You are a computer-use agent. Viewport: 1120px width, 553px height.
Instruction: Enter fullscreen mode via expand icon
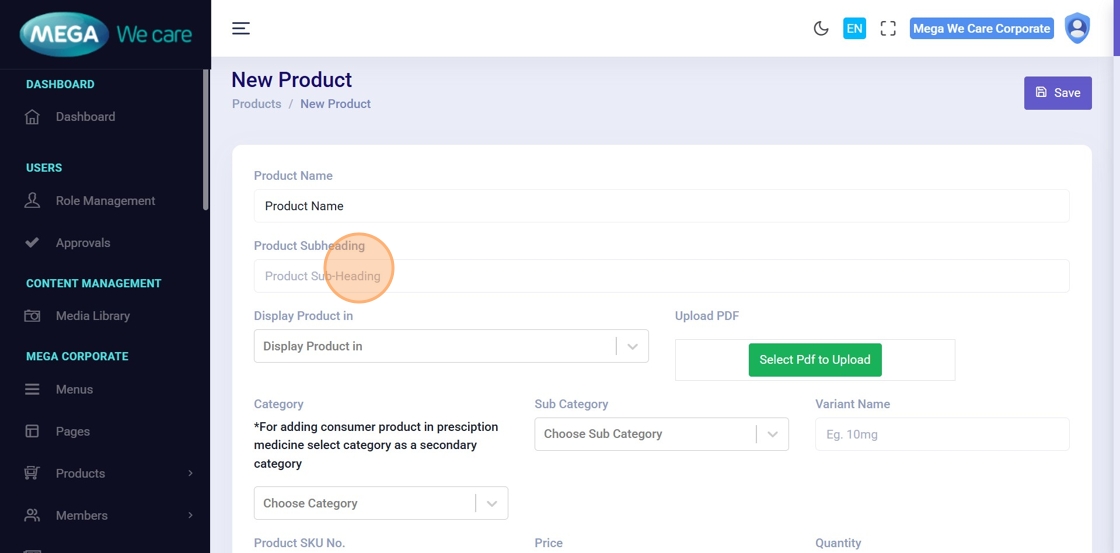click(888, 28)
